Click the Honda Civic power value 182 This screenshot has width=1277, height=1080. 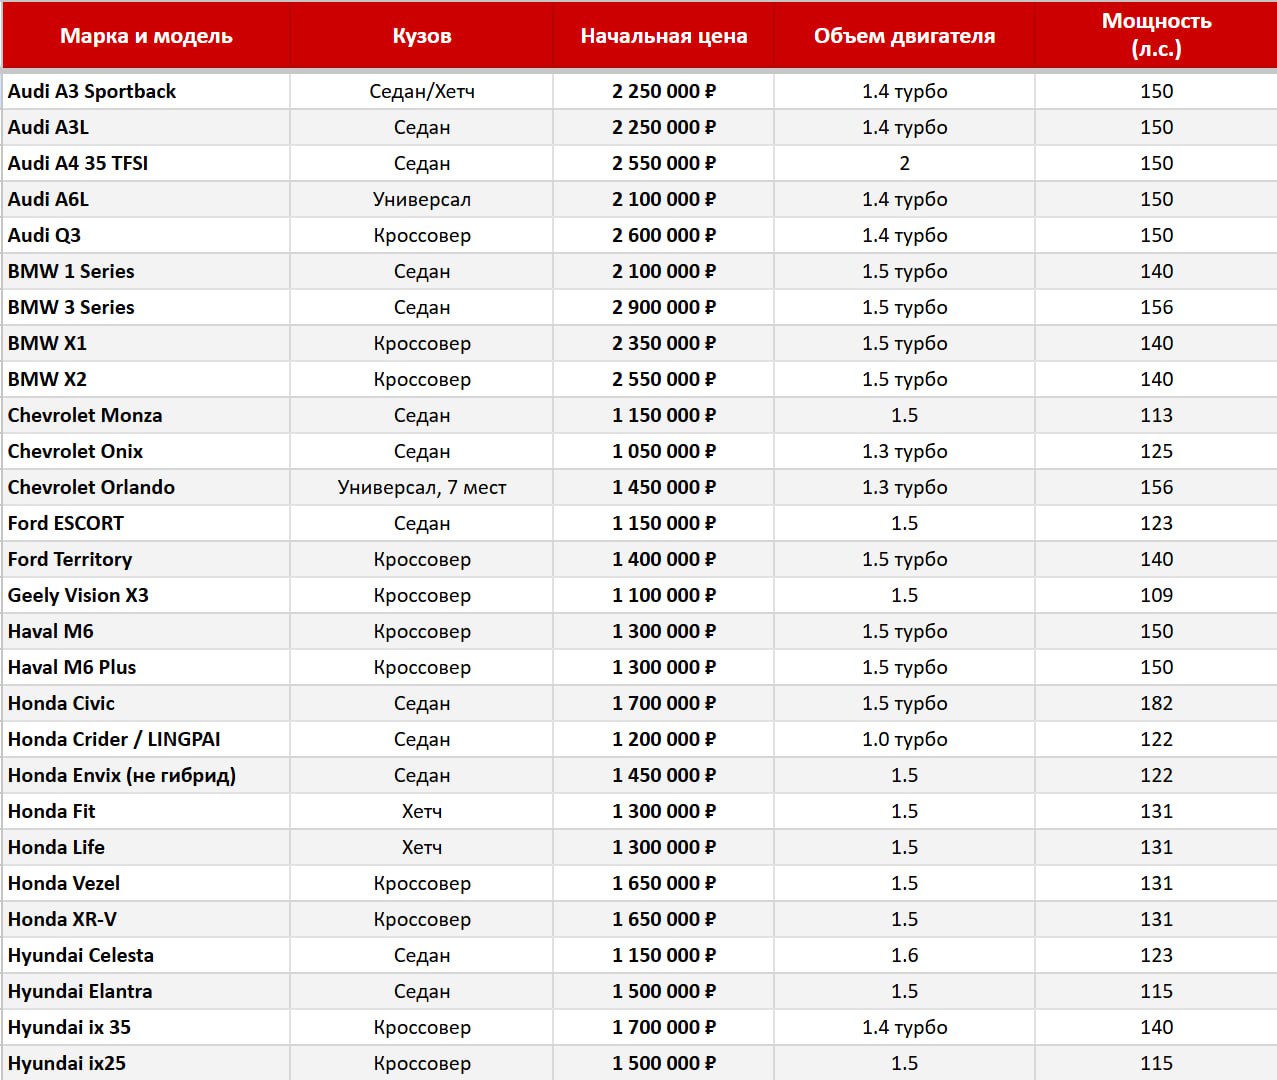(1156, 703)
